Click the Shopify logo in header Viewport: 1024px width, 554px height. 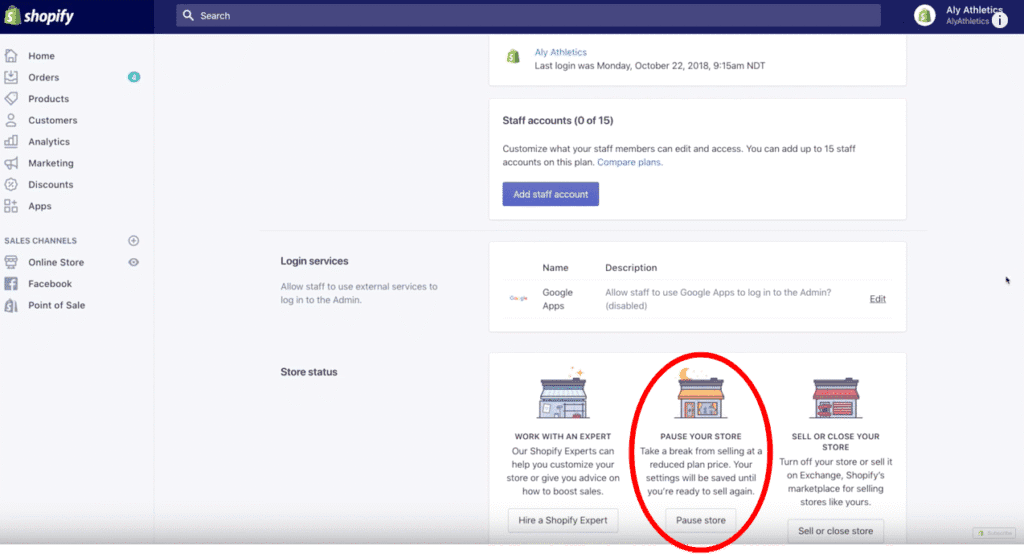(x=39, y=16)
